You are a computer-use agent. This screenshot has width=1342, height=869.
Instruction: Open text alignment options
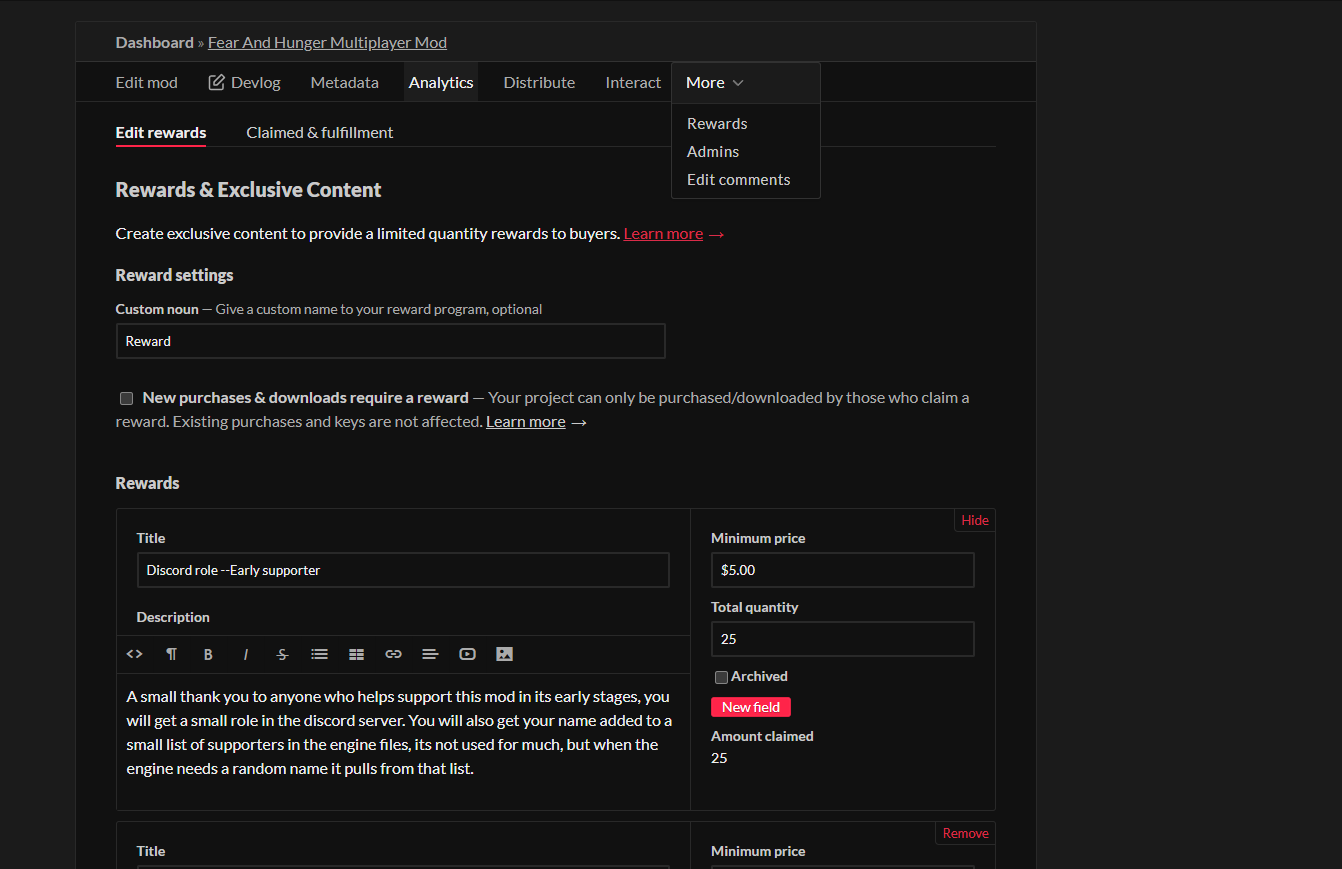(430, 654)
